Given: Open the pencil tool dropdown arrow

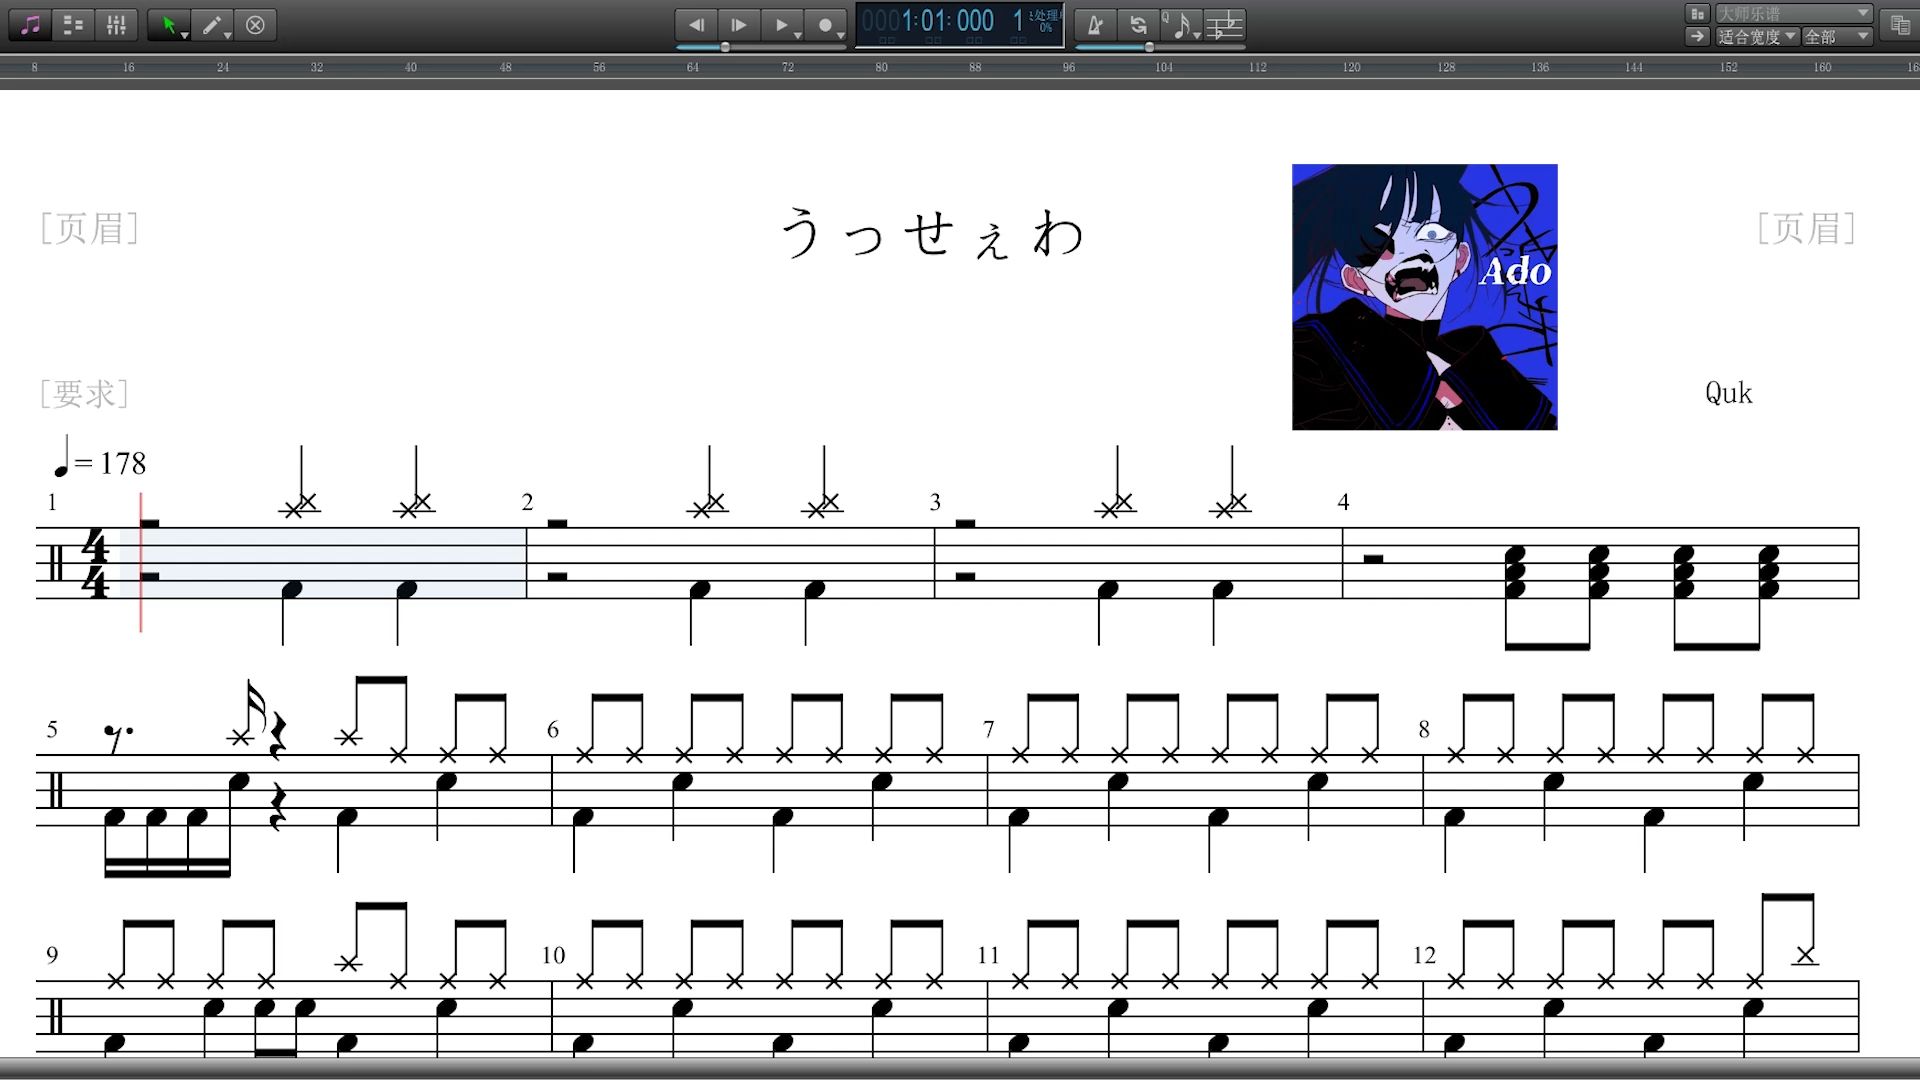Looking at the screenshot, I should point(228,35).
